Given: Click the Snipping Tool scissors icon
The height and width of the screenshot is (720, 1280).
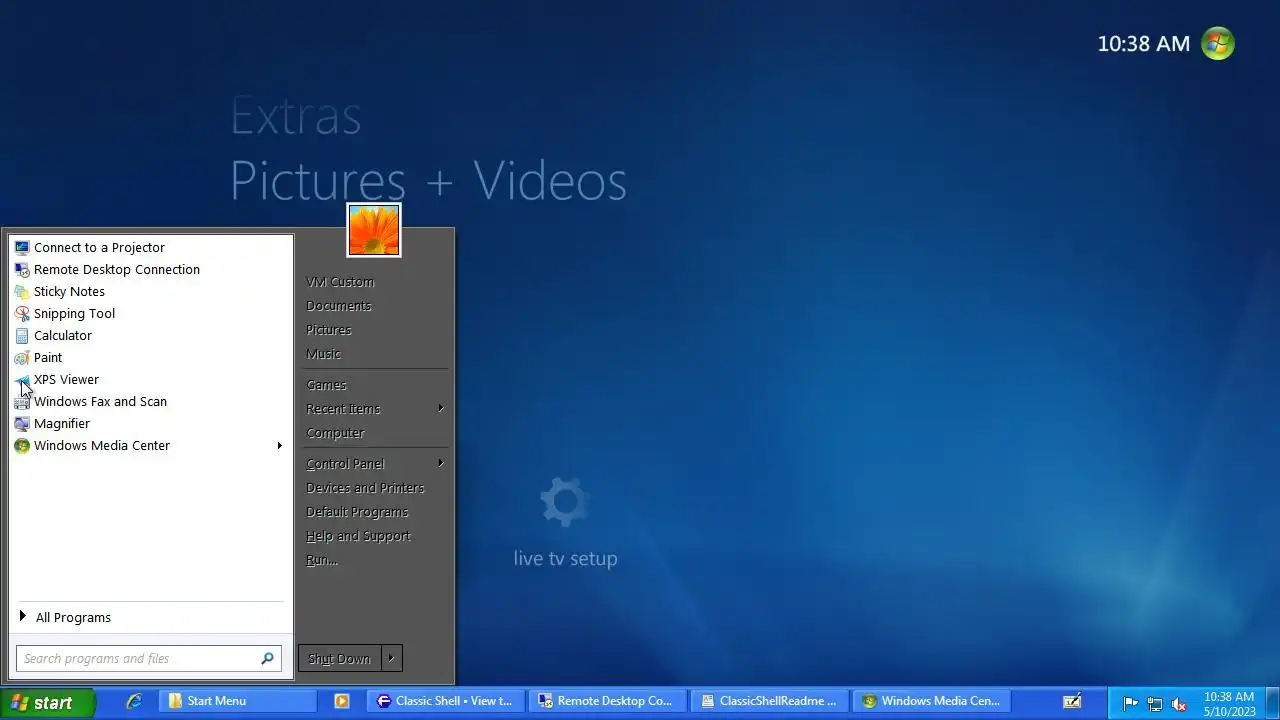Looking at the screenshot, I should 22,313.
